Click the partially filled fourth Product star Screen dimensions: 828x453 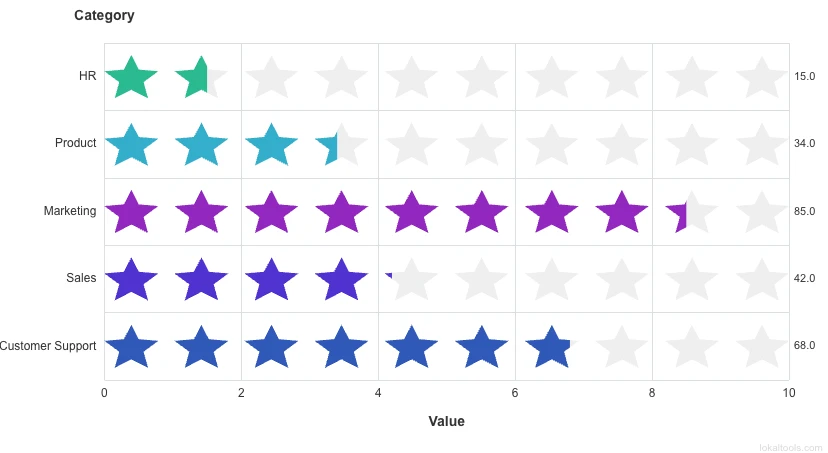coord(332,146)
